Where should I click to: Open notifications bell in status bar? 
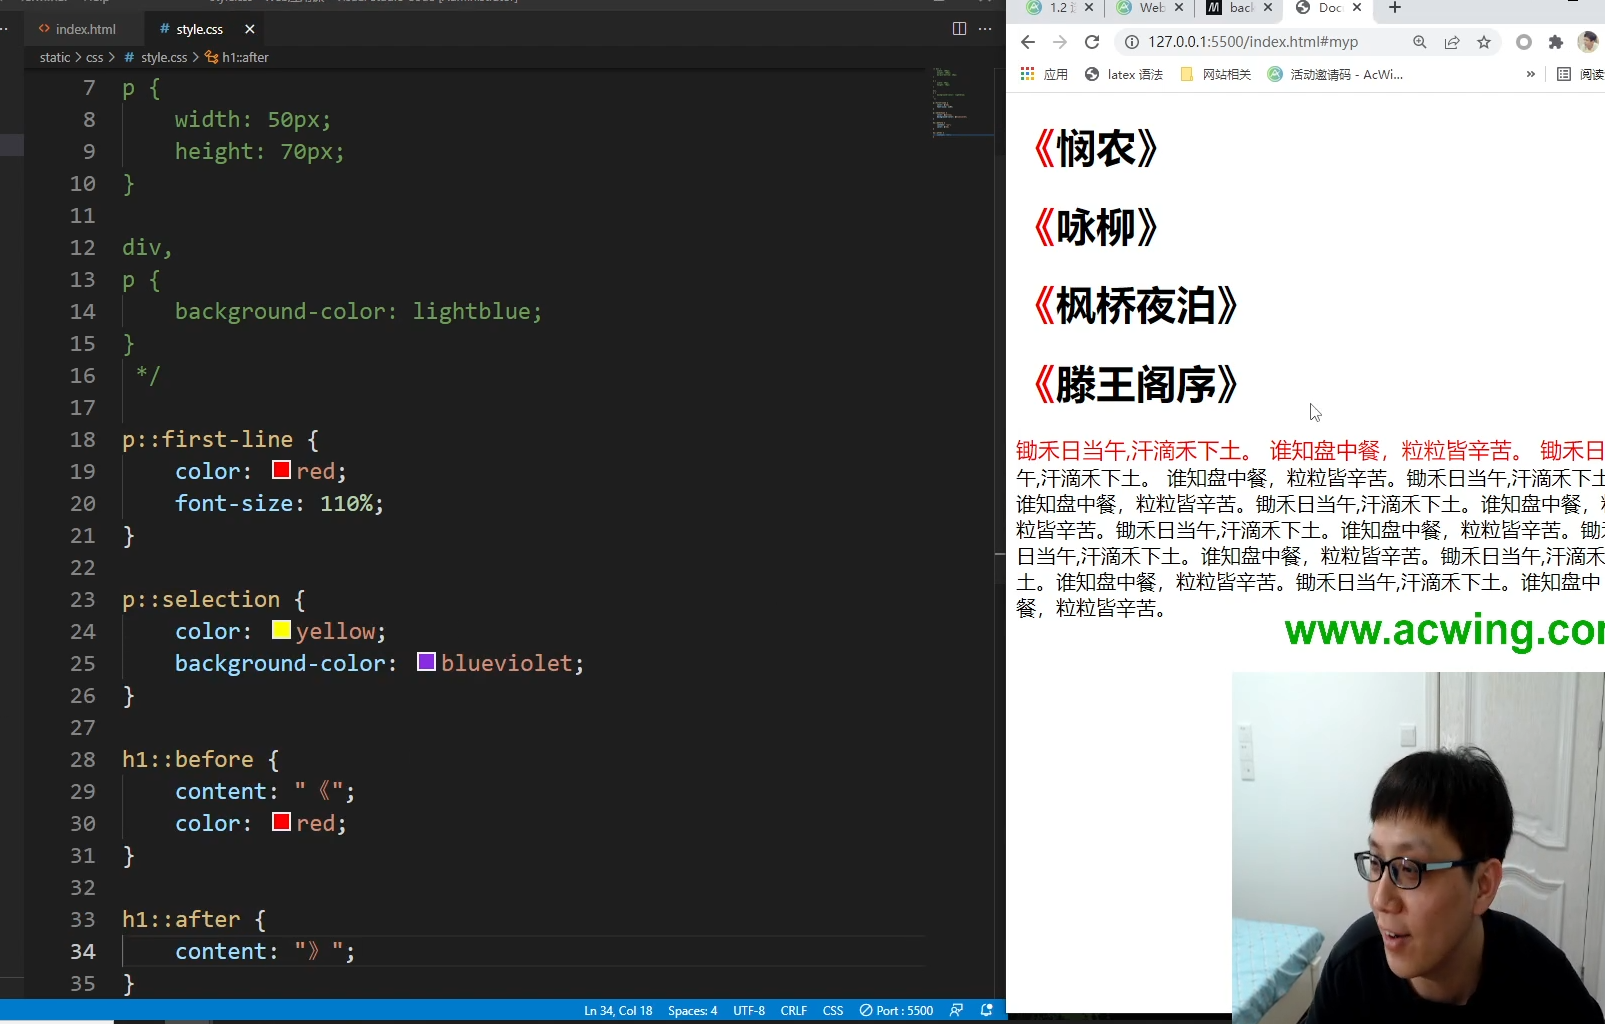point(987,1011)
